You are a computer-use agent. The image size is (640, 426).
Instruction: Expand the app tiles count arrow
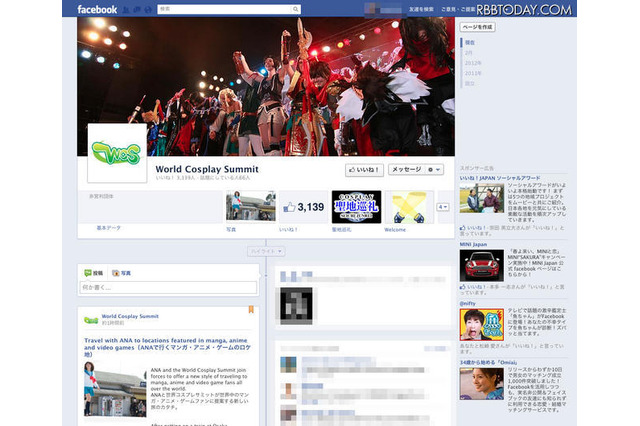[444, 207]
